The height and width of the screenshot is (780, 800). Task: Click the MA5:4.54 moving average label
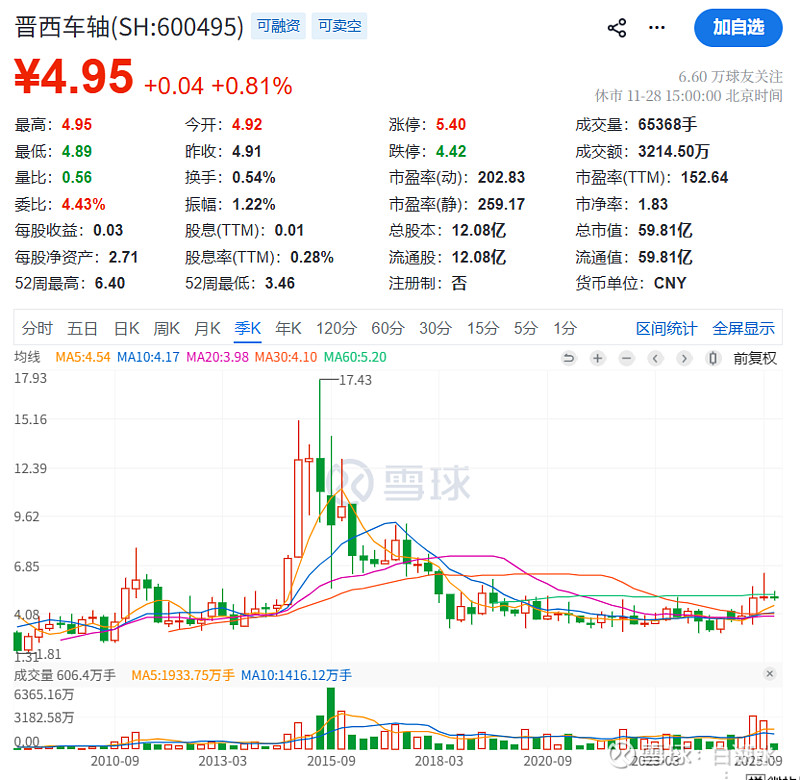coord(83,357)
